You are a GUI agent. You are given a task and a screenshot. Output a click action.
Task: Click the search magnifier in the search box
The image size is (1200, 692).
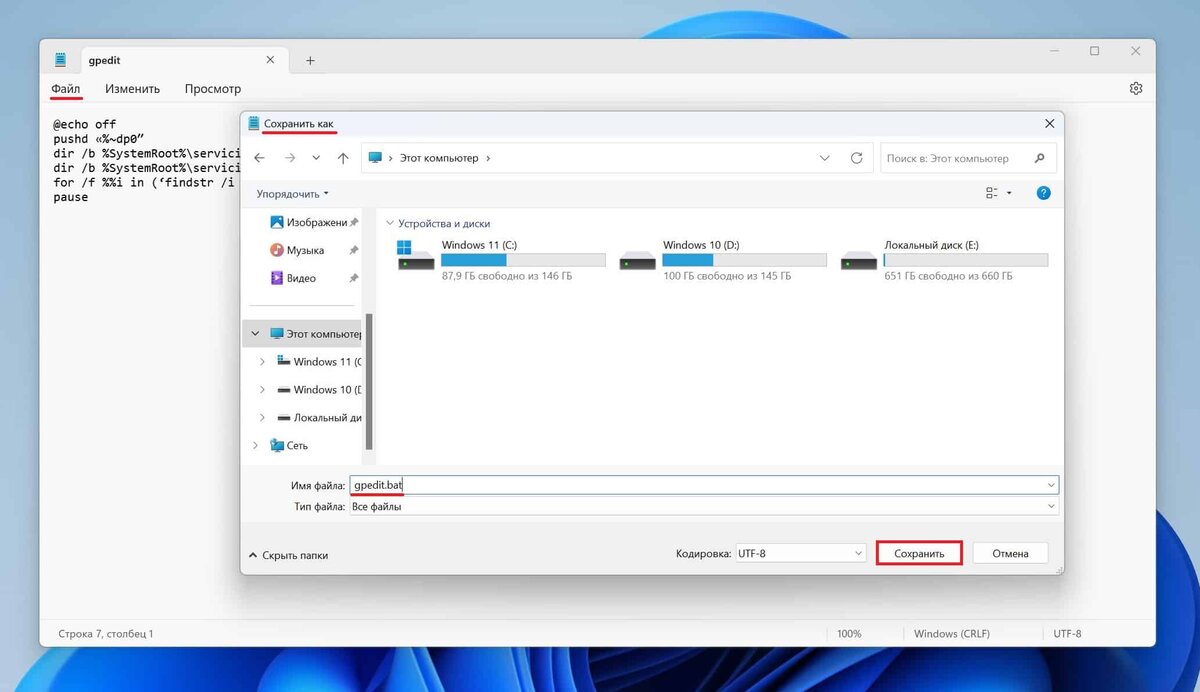point(1040,157)
